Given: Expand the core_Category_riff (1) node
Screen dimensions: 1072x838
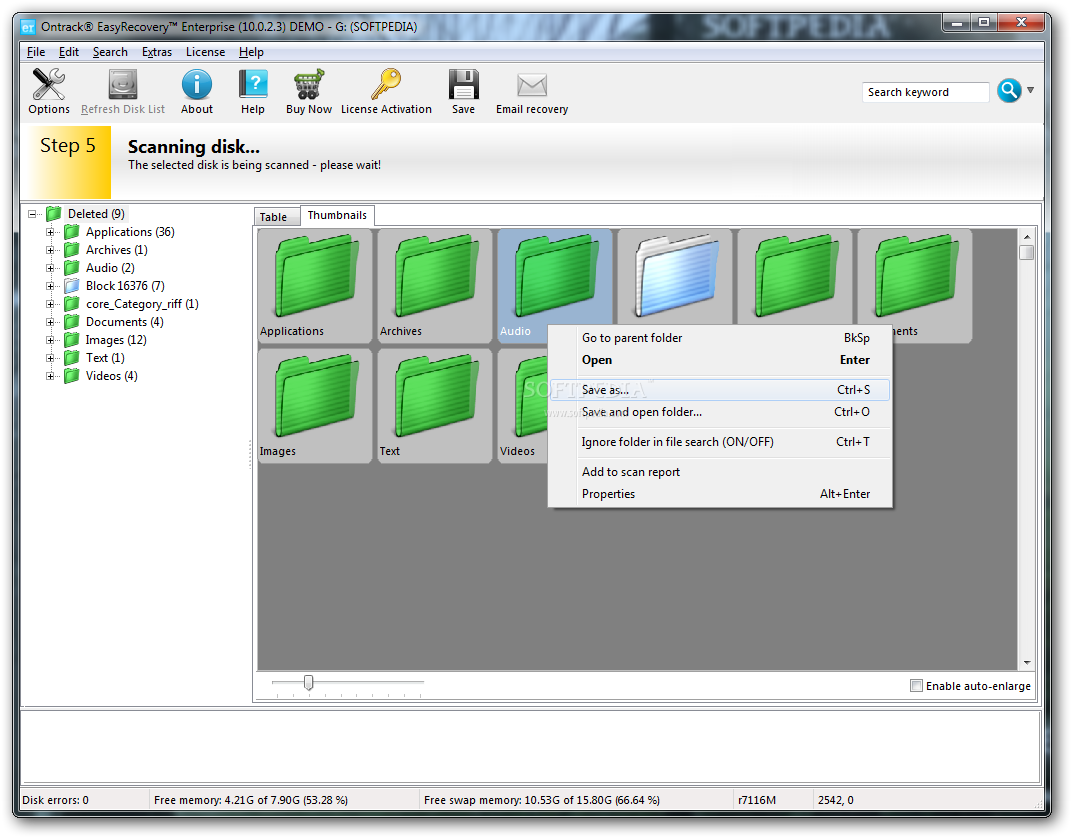Looking at the screenshot, I should pos(50,304).
